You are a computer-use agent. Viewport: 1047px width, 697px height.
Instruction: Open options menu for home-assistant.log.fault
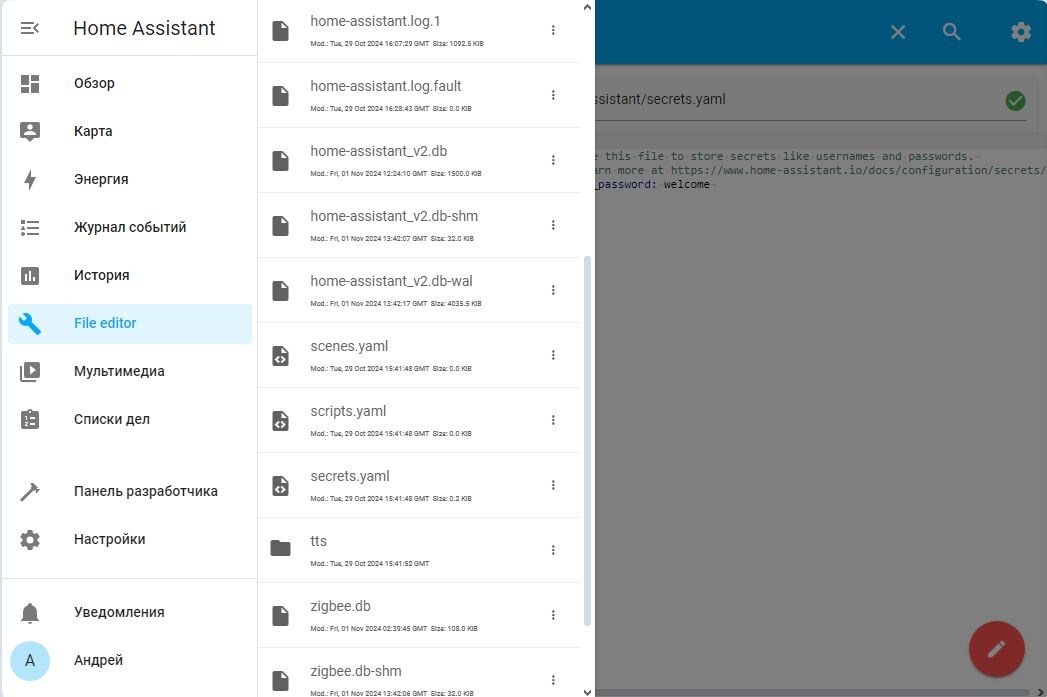click(x=553, y=95)
